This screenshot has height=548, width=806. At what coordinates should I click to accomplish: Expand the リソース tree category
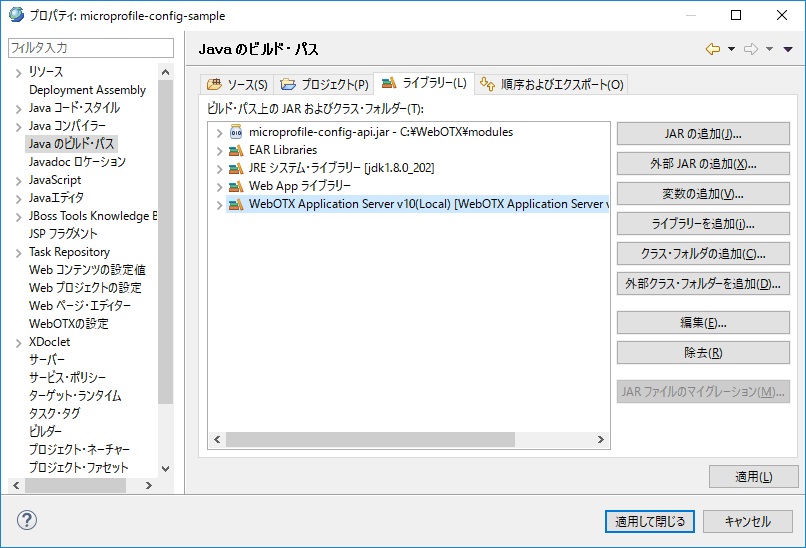tap(18, 72)
